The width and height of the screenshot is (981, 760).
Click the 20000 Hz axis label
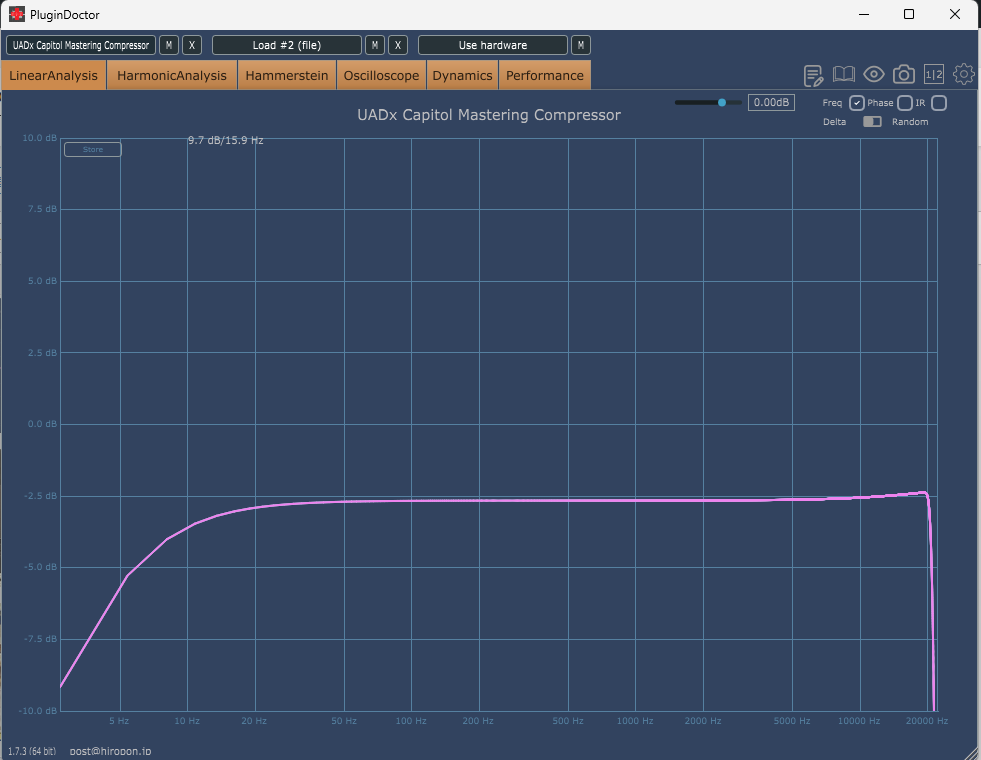927,721
